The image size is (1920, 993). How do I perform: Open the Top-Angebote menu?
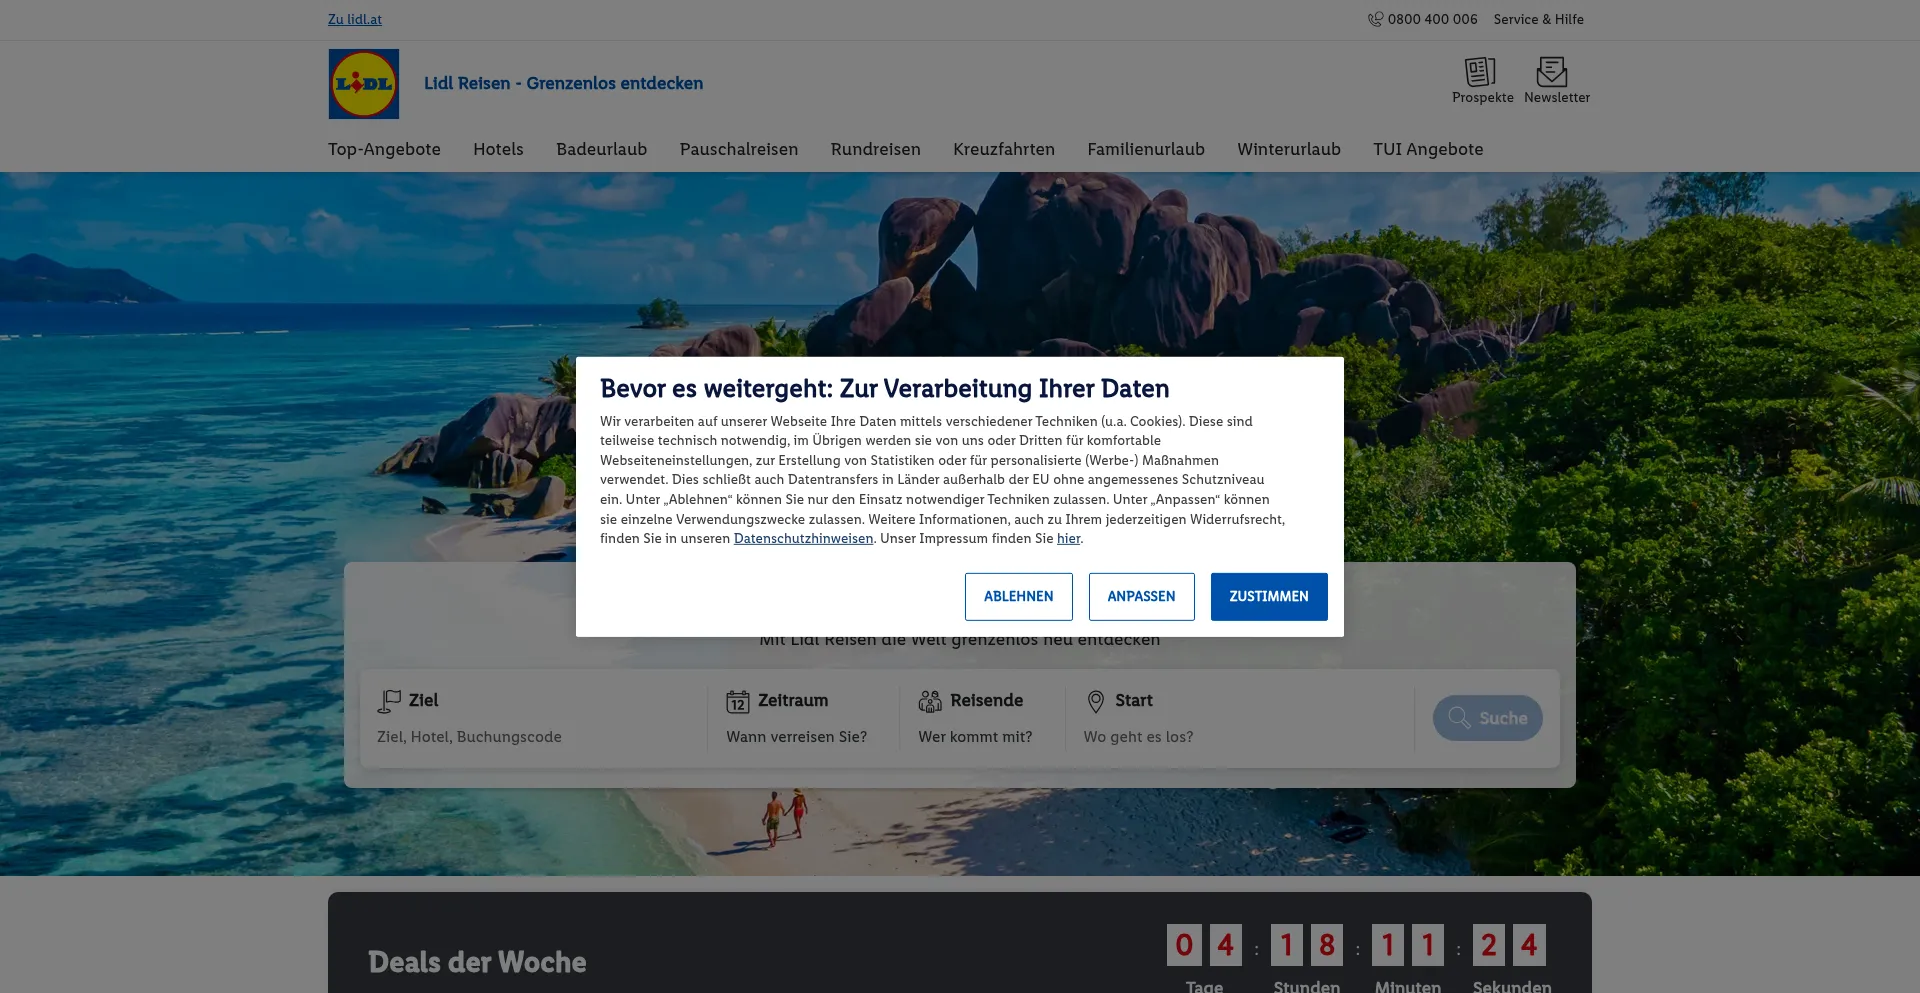[384, 149]
